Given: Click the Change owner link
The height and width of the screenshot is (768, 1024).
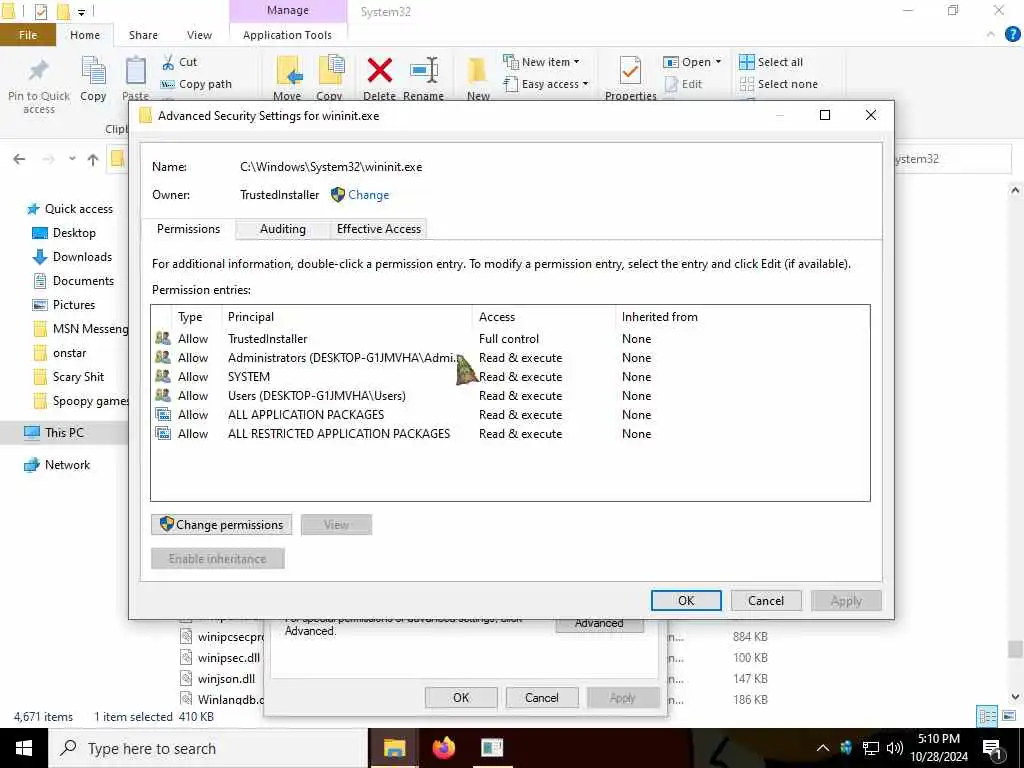Looking at the screenshot, I should (x=368, y=195).
